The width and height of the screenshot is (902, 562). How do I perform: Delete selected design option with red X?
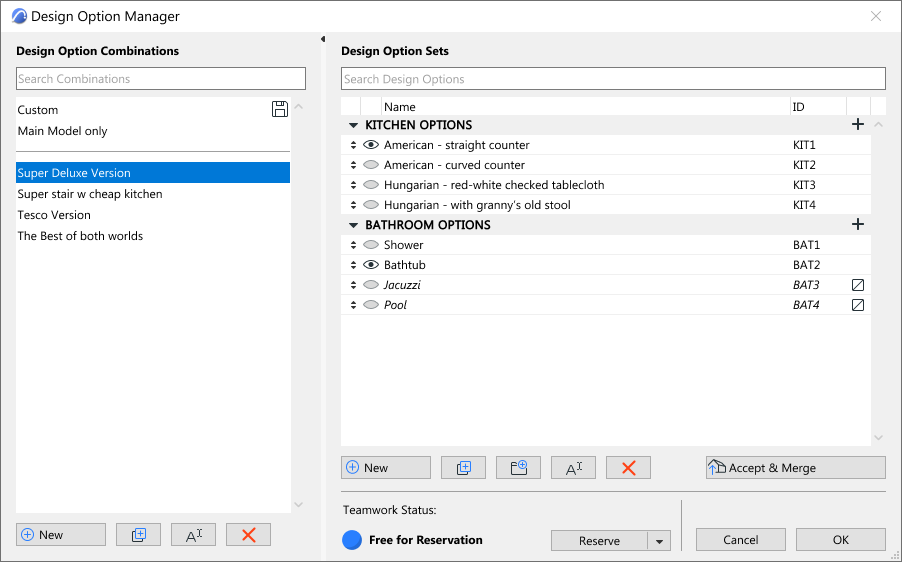tap(628, 467)
